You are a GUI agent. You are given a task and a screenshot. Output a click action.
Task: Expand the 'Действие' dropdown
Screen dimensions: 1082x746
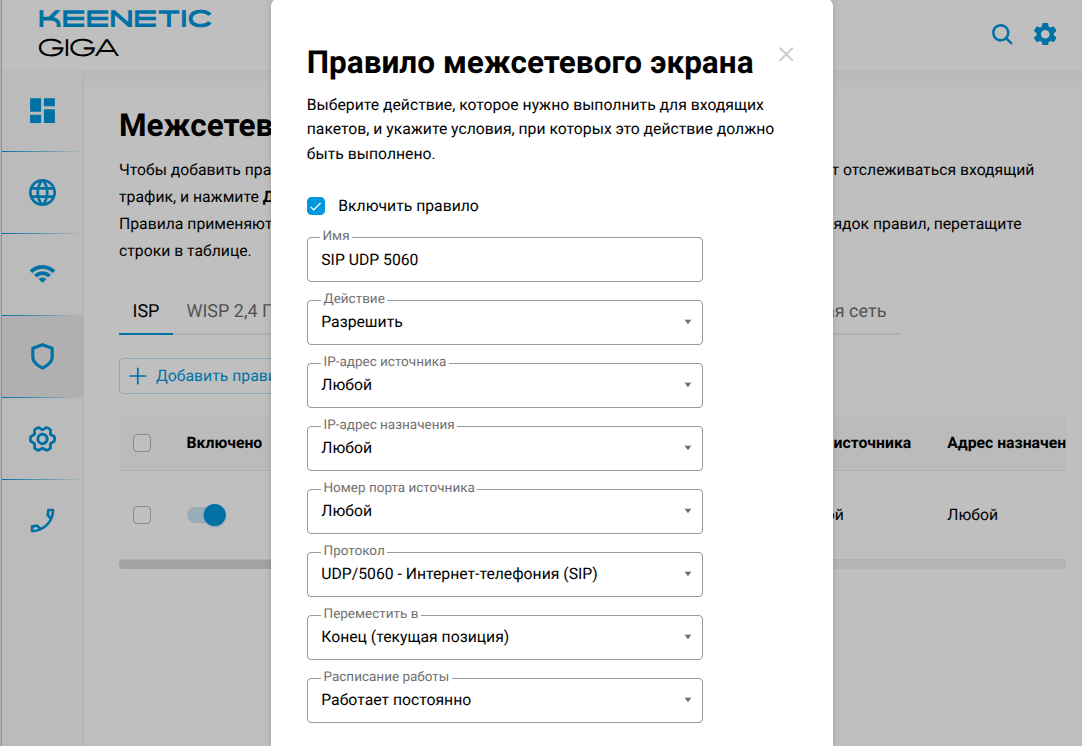coord(504,322)
